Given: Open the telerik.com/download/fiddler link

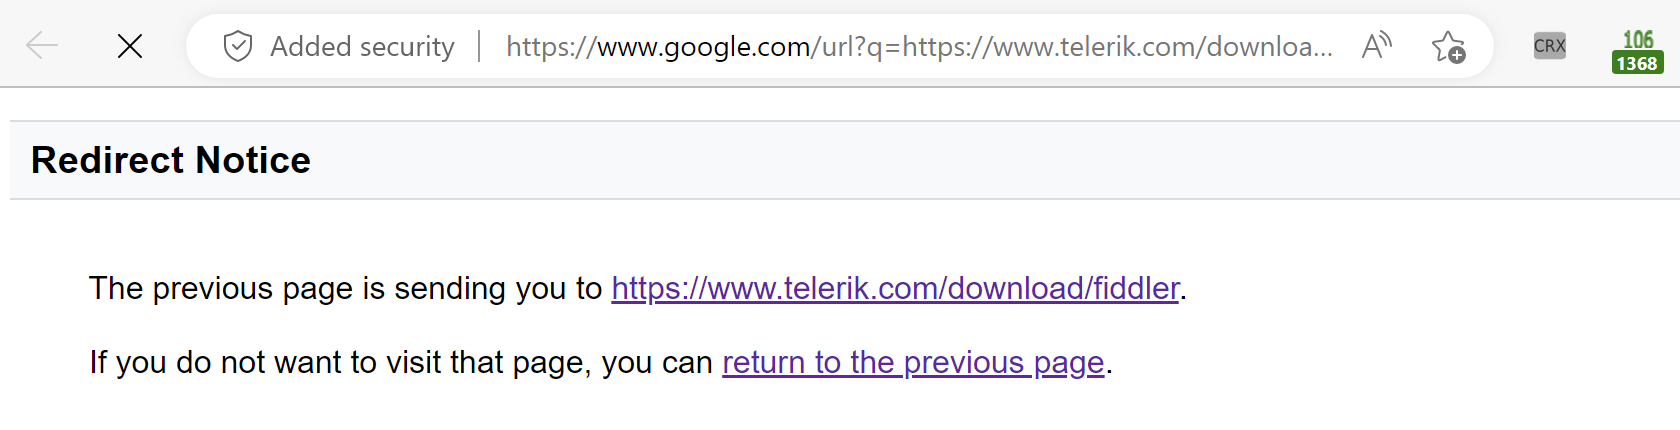Looking at the screenshot, I should pos(895,289).
